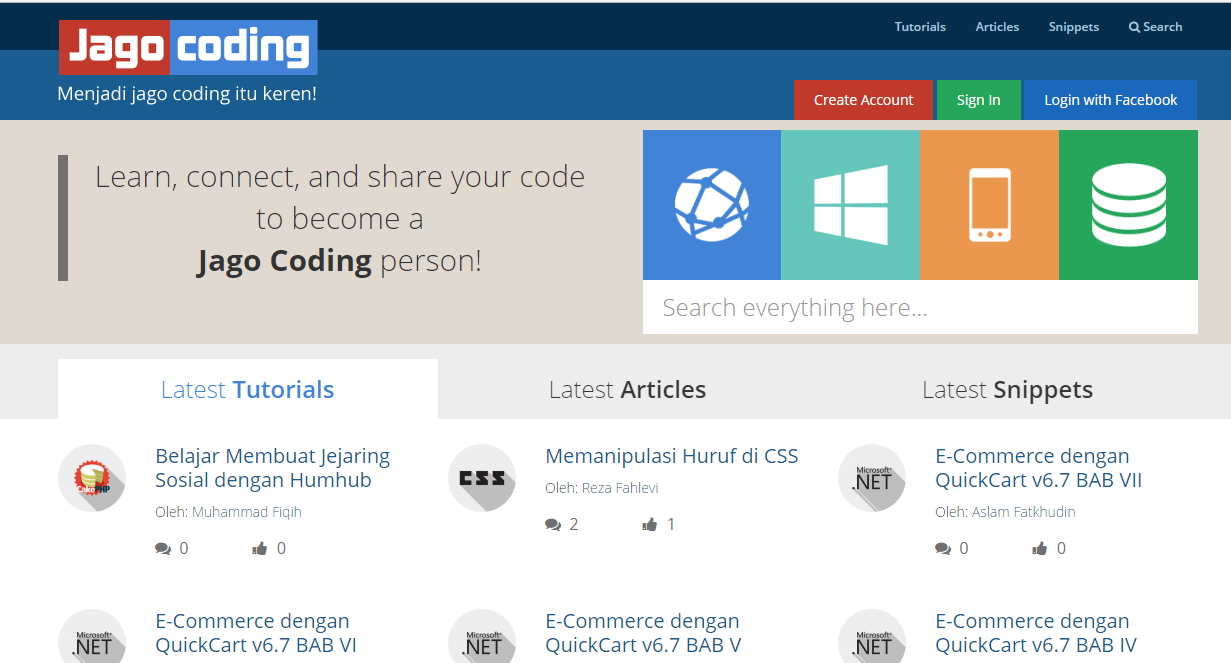Open the Tutorials menu item
1231x663 pixels.
[920, 27]
